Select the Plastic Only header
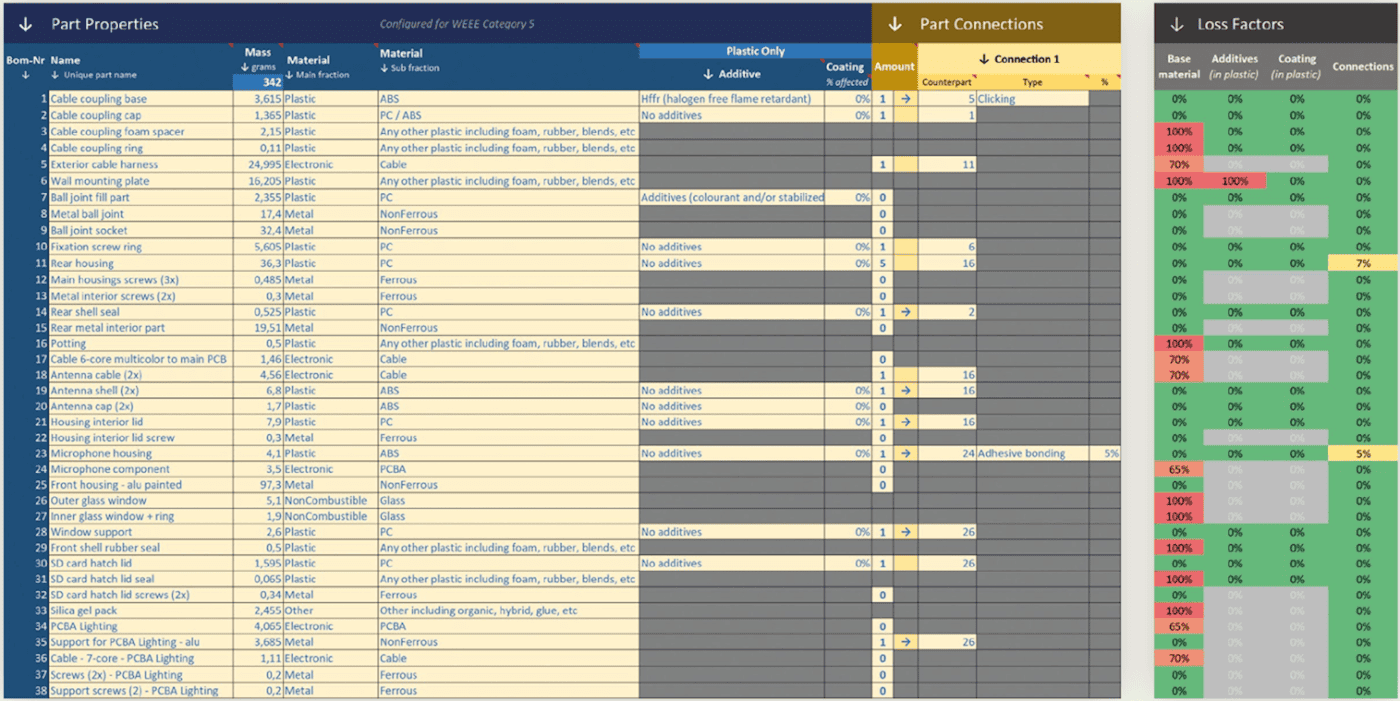The image size is (1400, 701). tap(754, 51)
